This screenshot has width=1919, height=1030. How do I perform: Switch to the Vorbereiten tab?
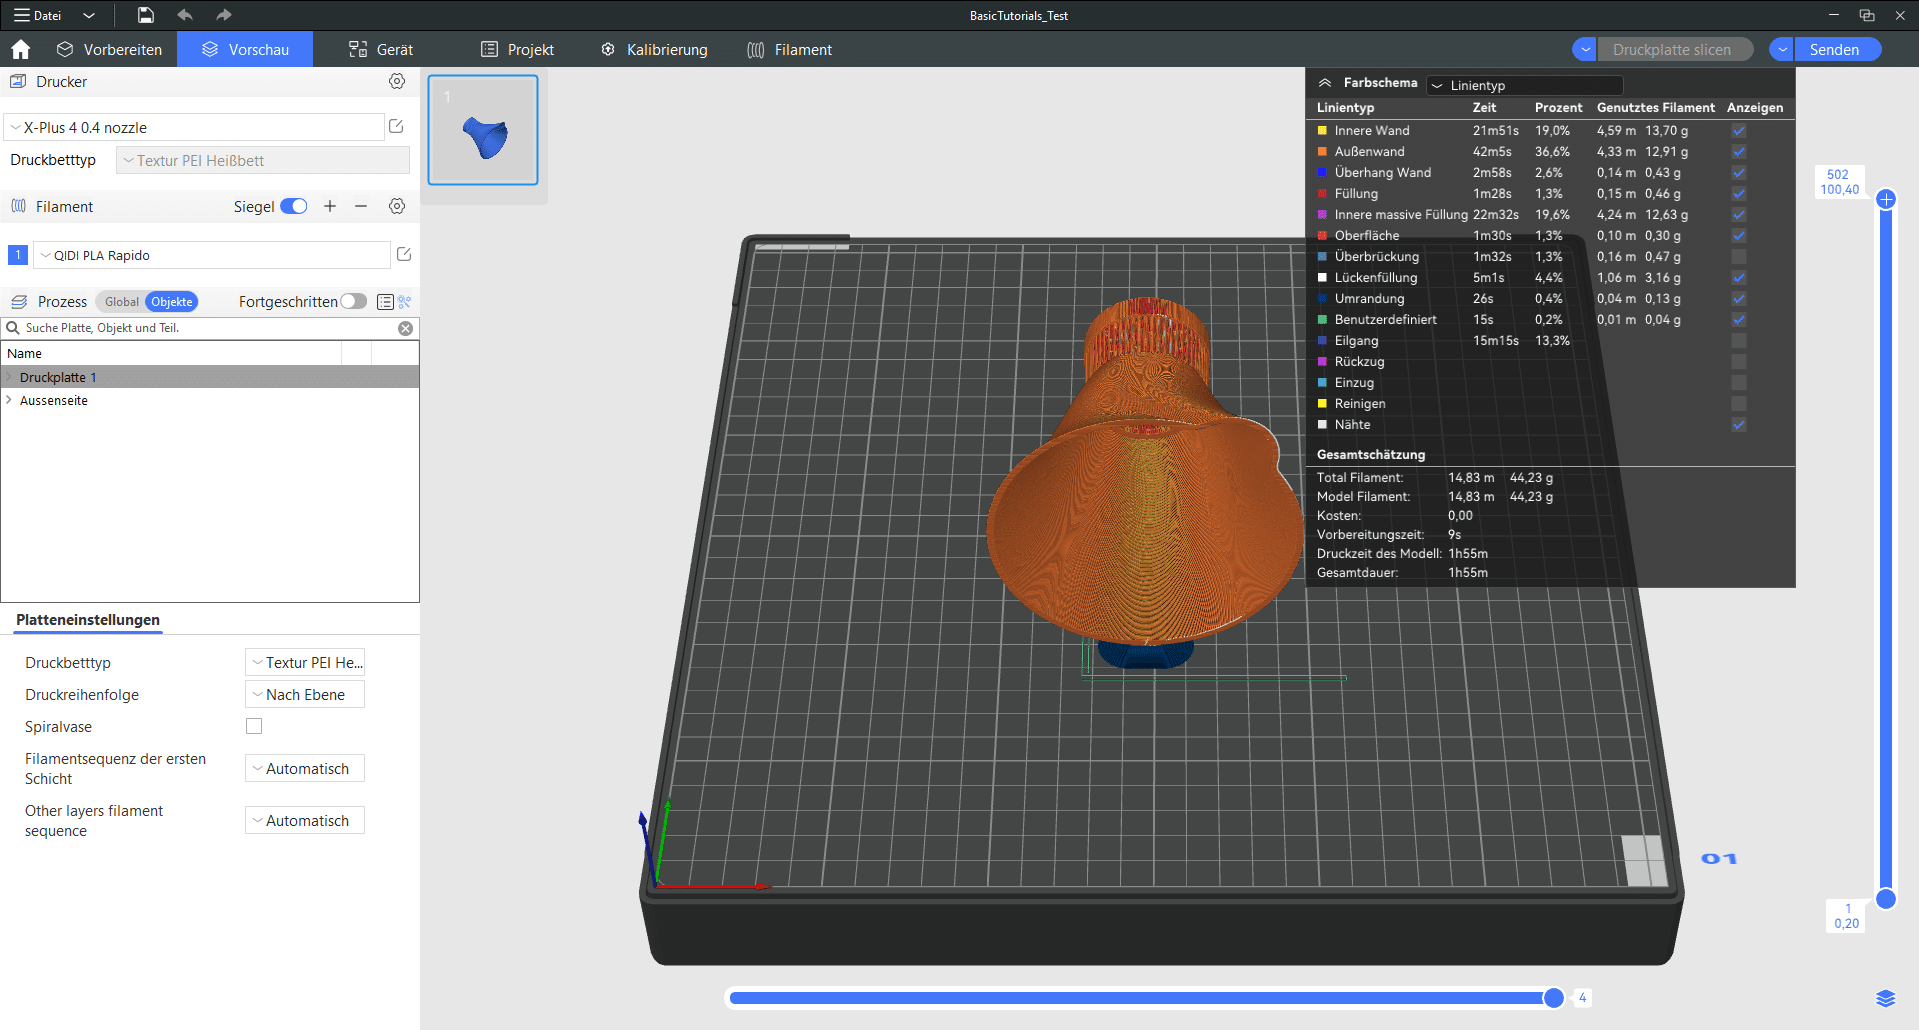110,49
